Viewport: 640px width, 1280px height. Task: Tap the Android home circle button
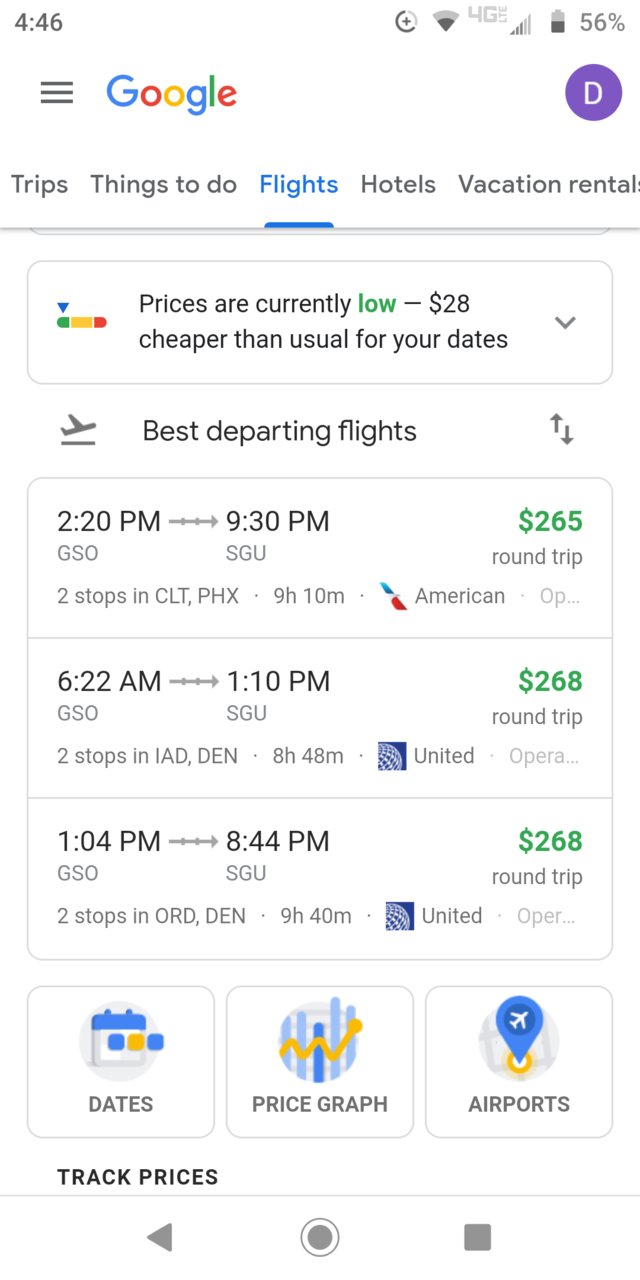tap(320, 1237)
